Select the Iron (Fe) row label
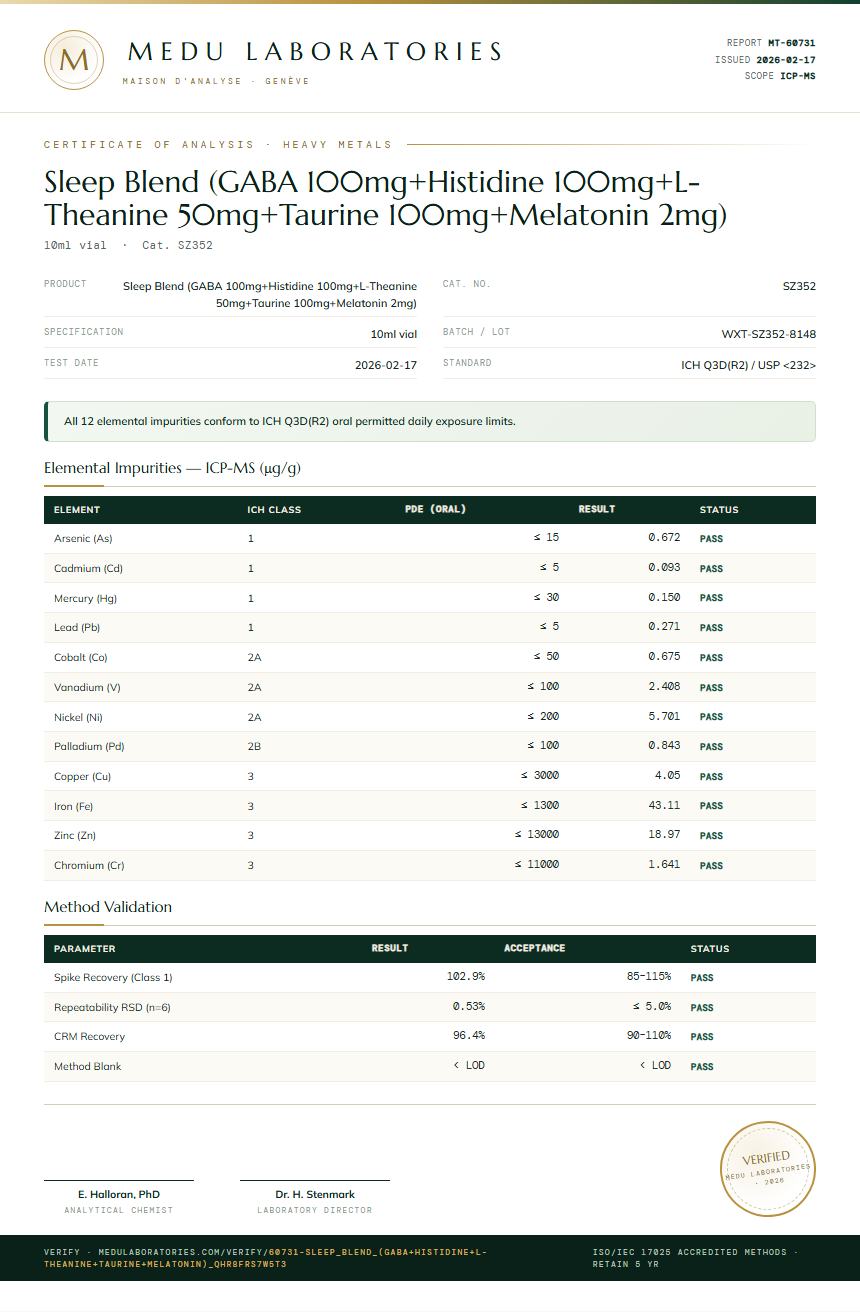This screenshot has height=1312, width=860. 73,806
